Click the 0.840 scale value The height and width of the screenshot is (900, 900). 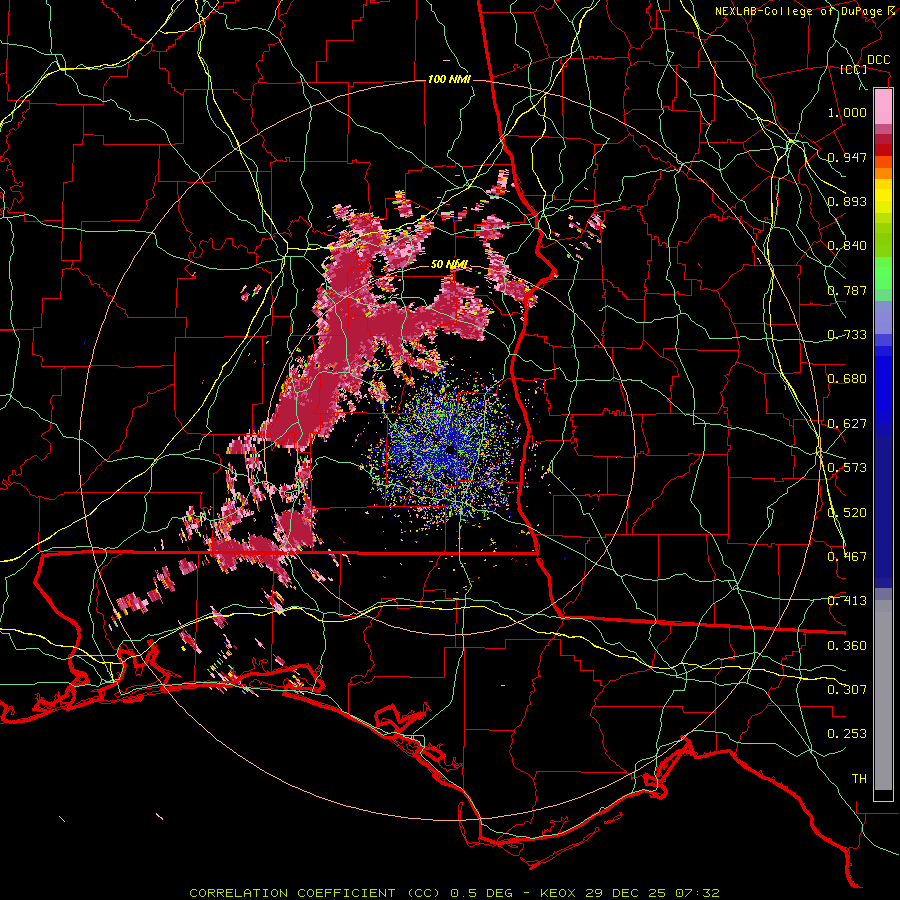(847, 246)
